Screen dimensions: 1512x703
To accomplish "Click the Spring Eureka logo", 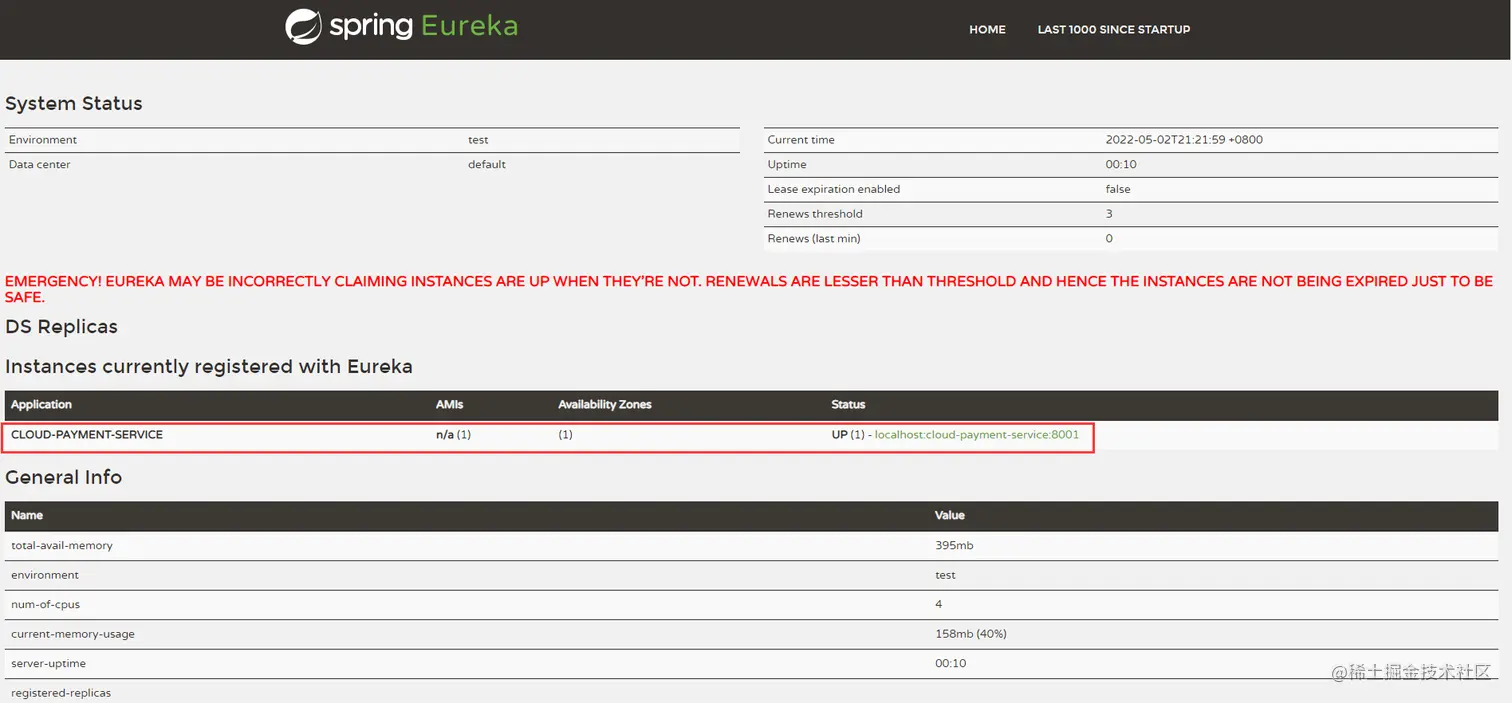I will [x=401, y=27].
